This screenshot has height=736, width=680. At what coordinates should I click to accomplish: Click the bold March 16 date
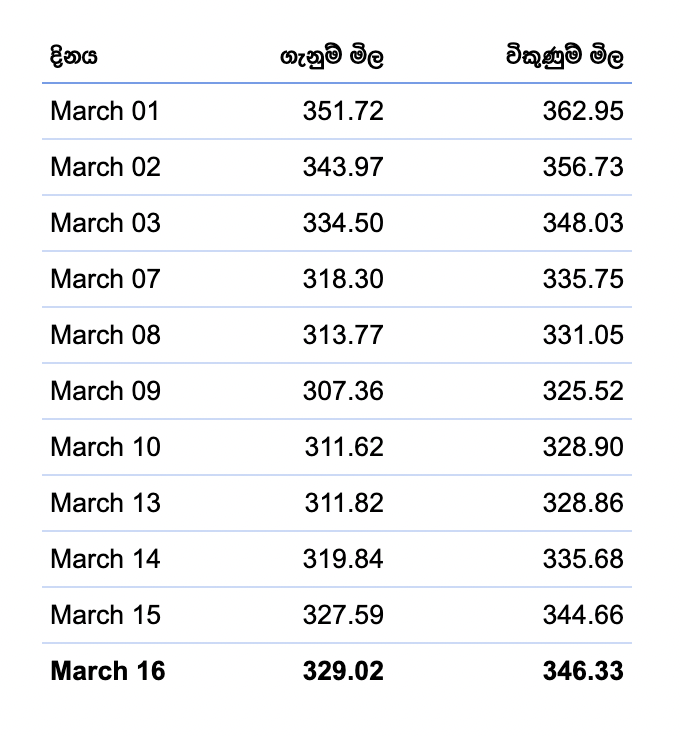tap(108, 671)
